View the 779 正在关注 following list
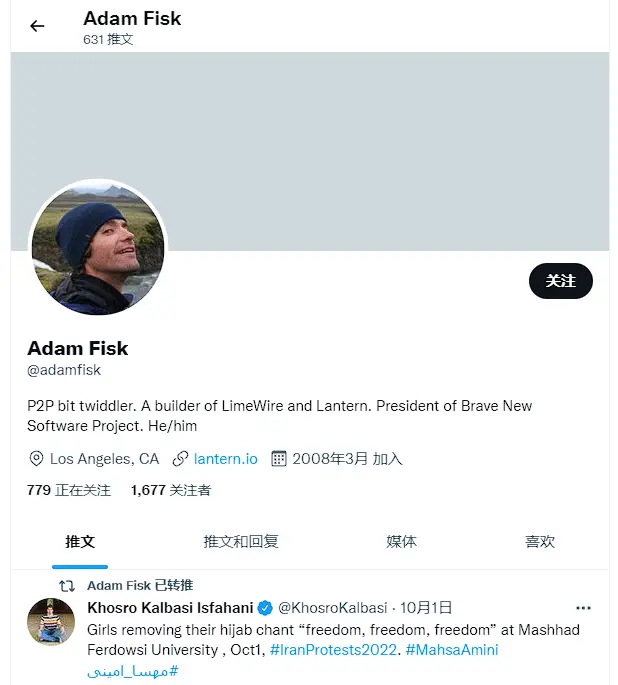The height and width of the screenshot is (685, 618). (69, 490)
